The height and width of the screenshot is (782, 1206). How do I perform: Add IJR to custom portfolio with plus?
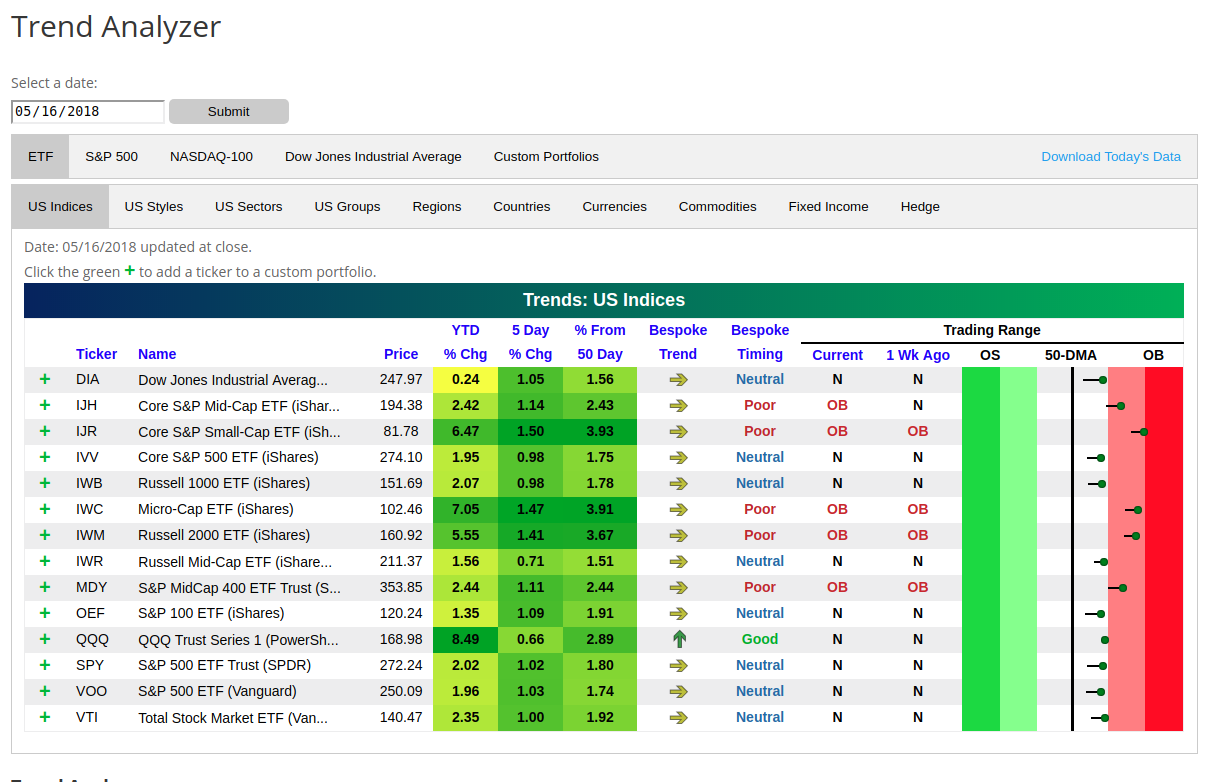[44, 431]
